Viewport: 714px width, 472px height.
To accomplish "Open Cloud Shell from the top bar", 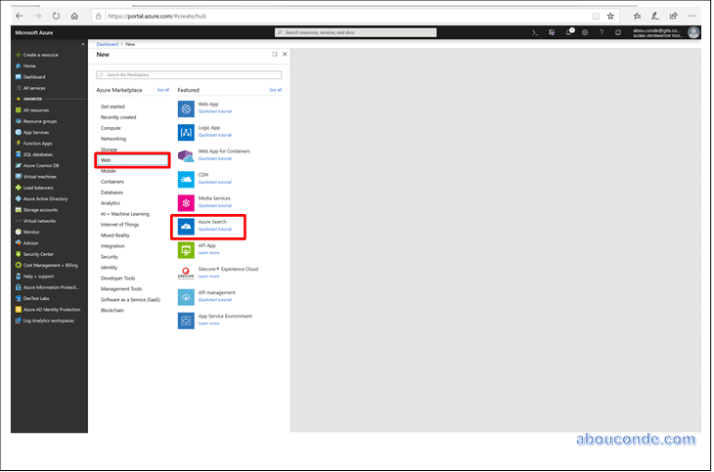I will (x=536, y=33).
